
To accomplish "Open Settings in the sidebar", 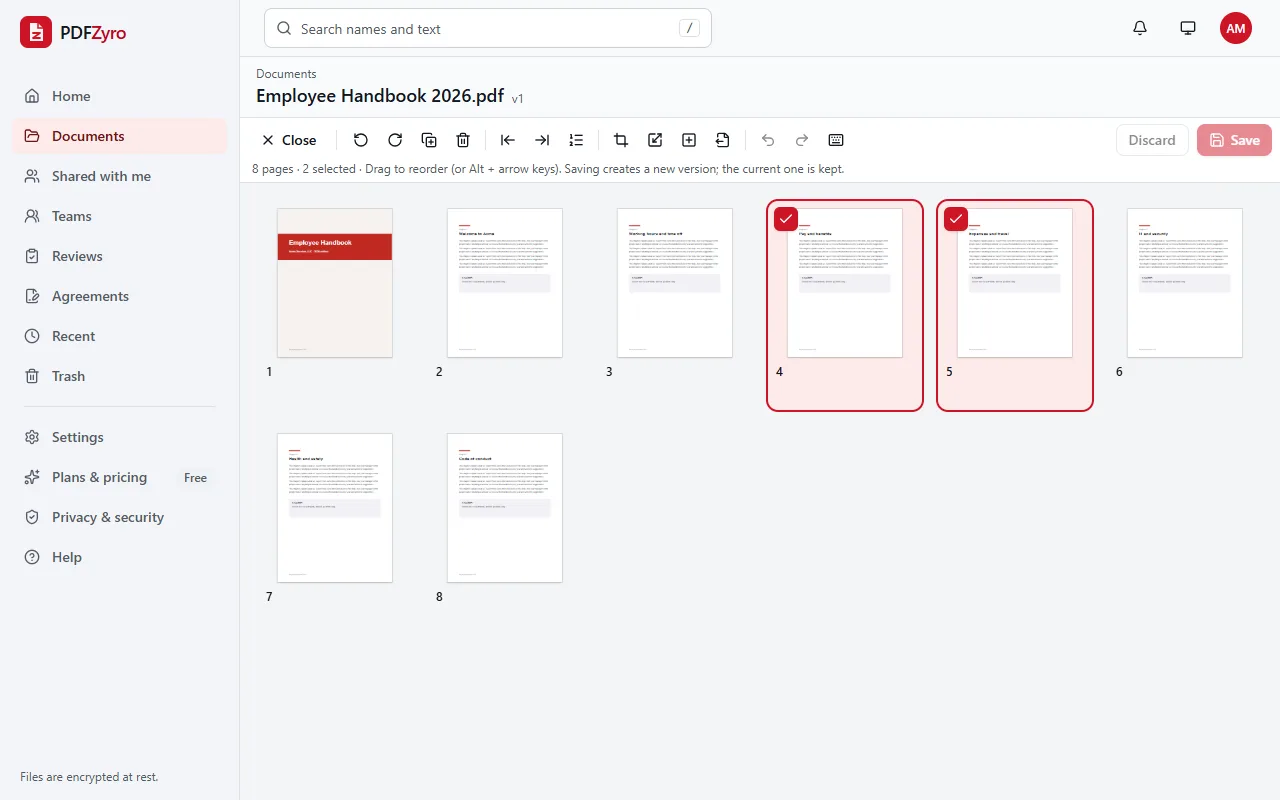I will tap(120, 437).
